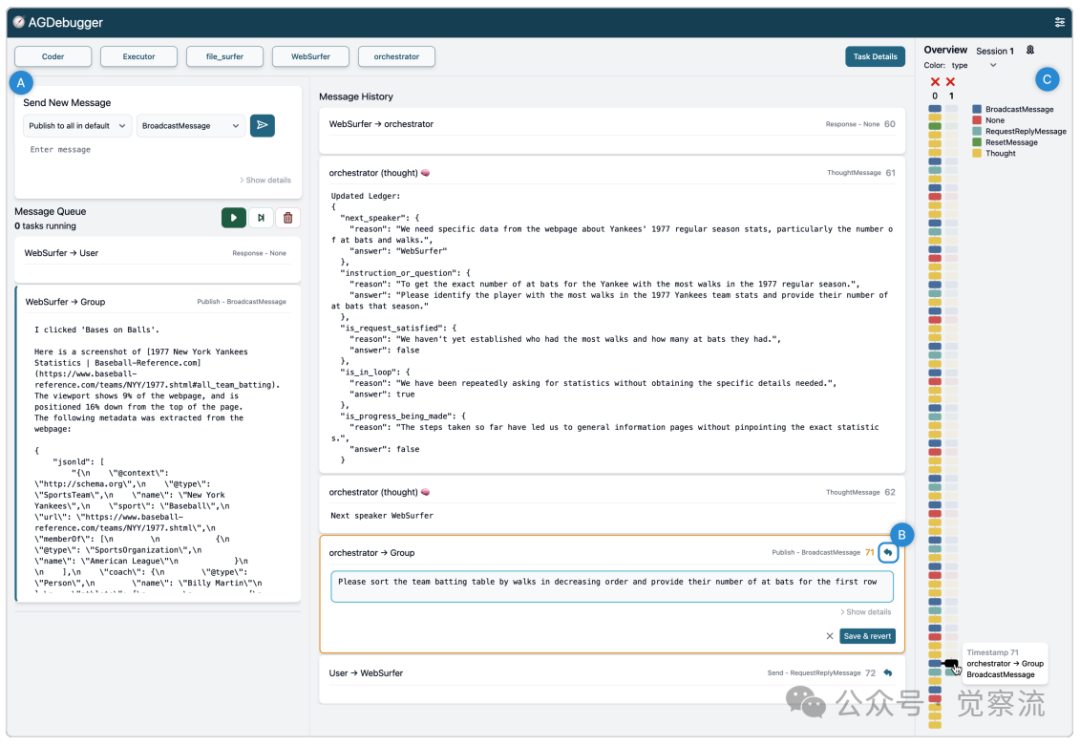The width and height of the screenshot is (1080, 746).
Task: Click the brain icon on thought message 62
Action: (x=425, y=493)
